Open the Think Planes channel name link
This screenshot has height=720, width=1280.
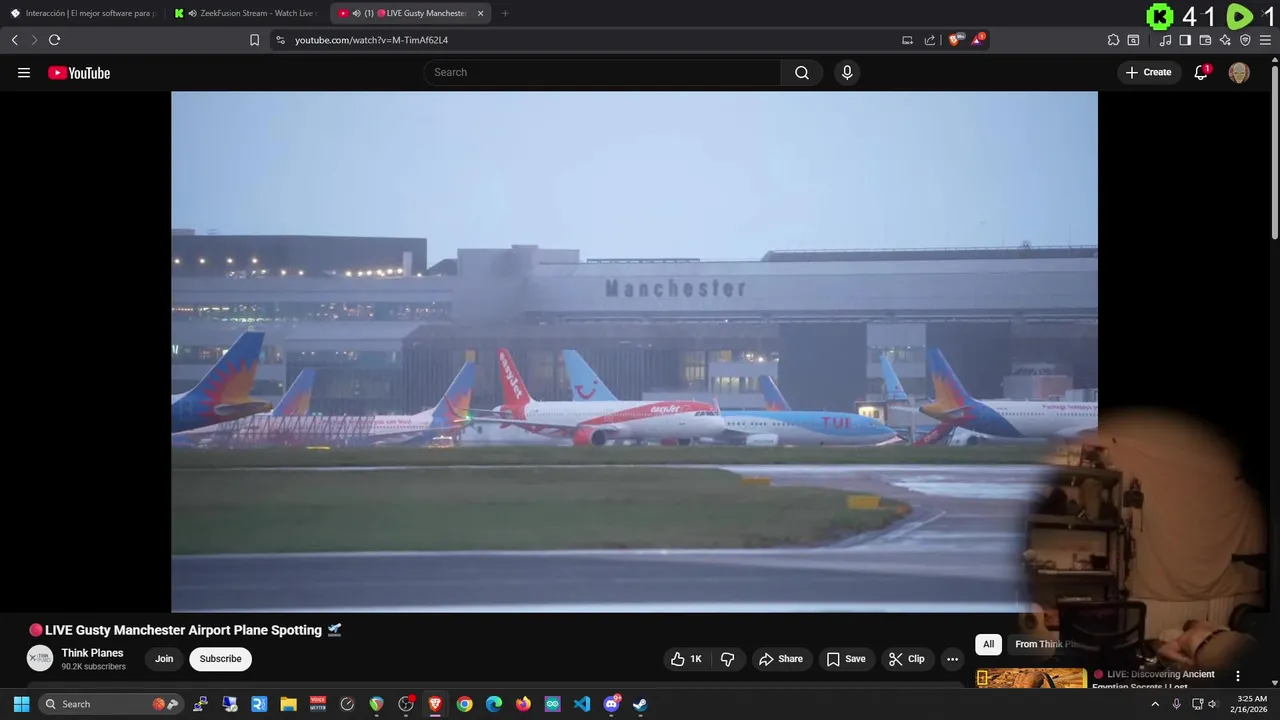92,653
